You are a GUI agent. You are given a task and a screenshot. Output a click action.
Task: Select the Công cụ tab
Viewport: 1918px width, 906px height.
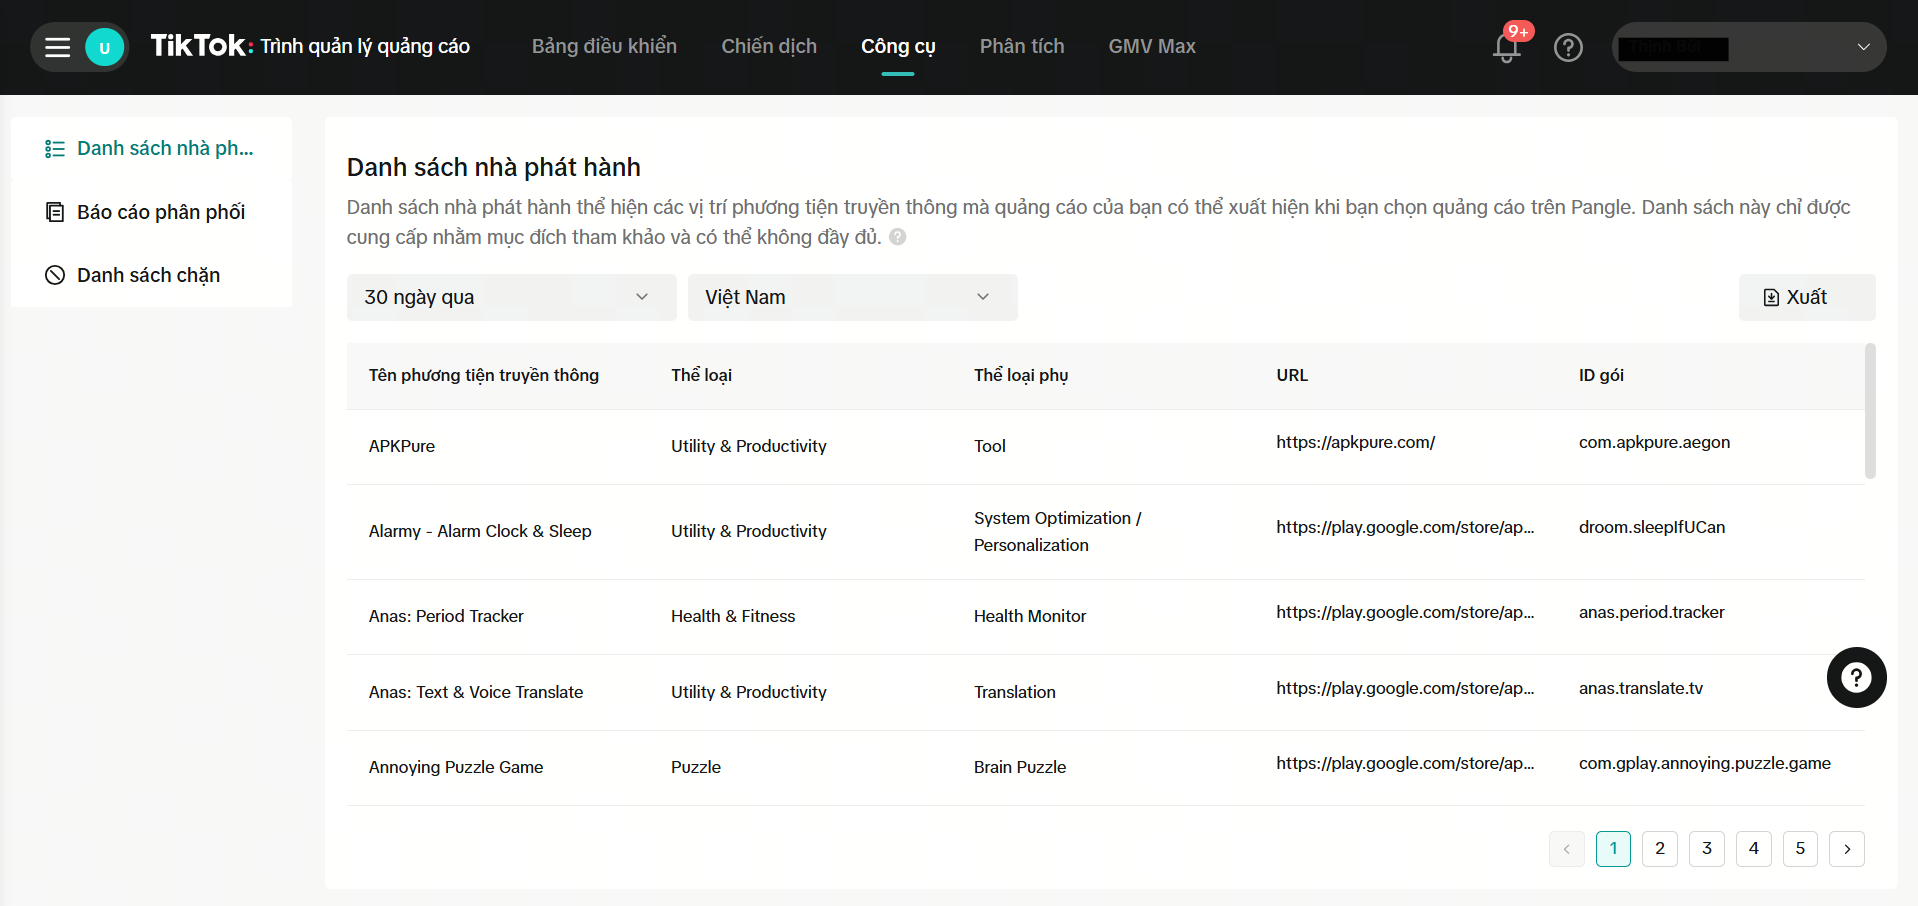[898, 46]
